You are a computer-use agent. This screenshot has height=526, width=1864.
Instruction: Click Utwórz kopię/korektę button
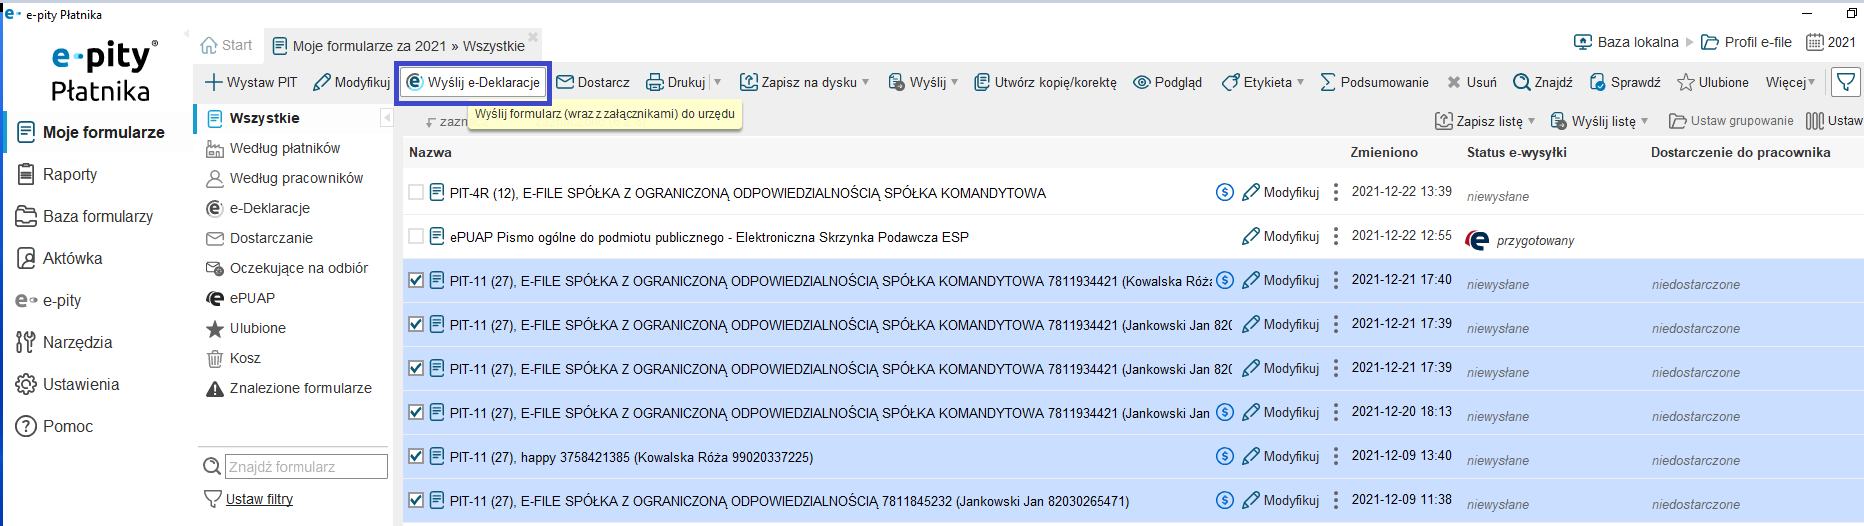pos(1045,82)
